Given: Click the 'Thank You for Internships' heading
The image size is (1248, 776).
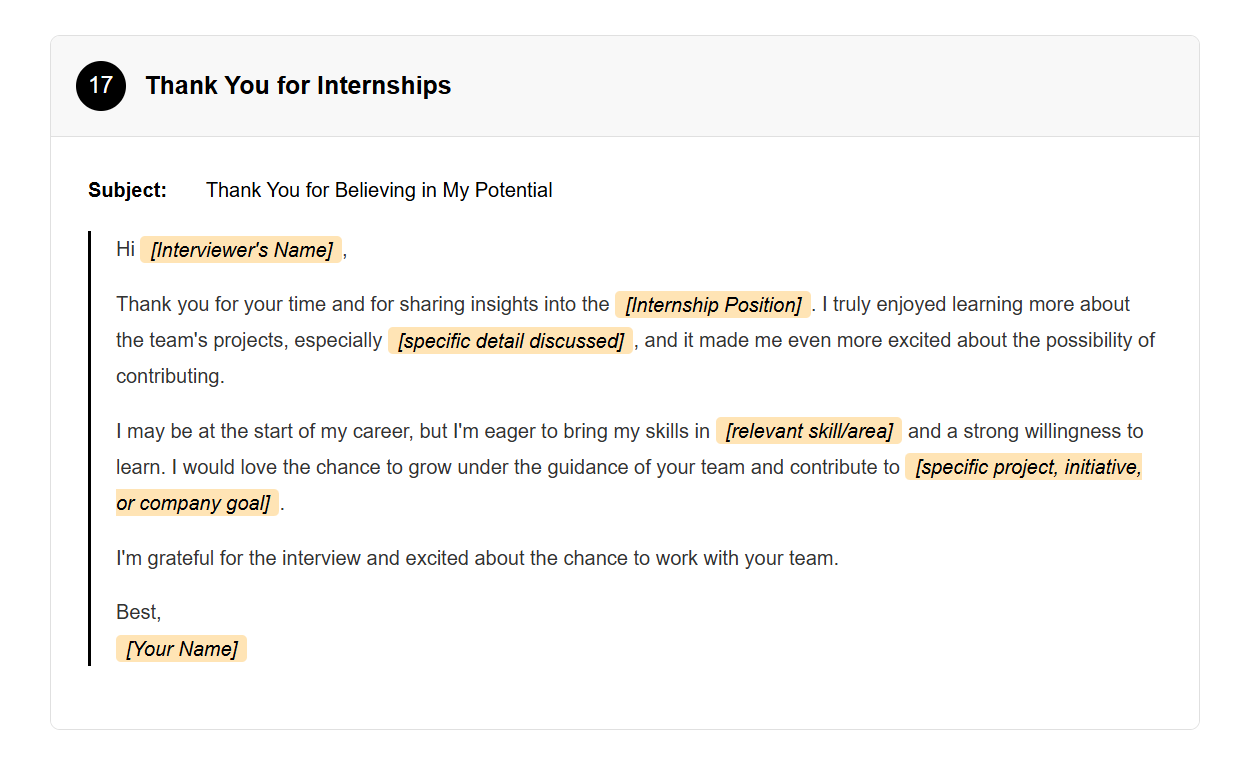Looking at the screenshot, I should [298, 86].
